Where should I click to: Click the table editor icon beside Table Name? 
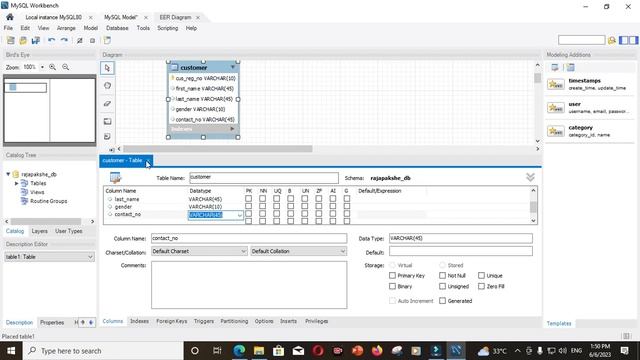(x=116, y=178)
